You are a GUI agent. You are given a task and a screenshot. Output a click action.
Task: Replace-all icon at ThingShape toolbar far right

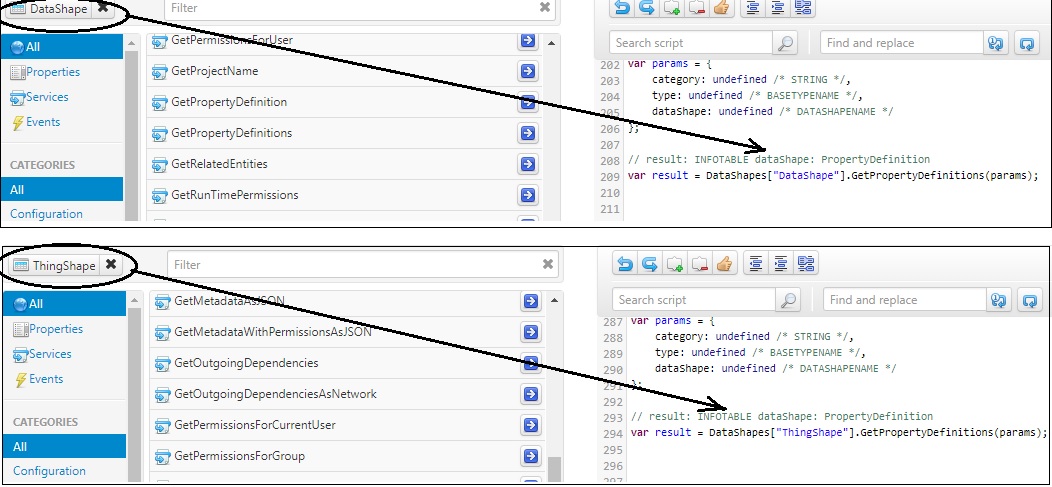click(x=1029, y=300)
